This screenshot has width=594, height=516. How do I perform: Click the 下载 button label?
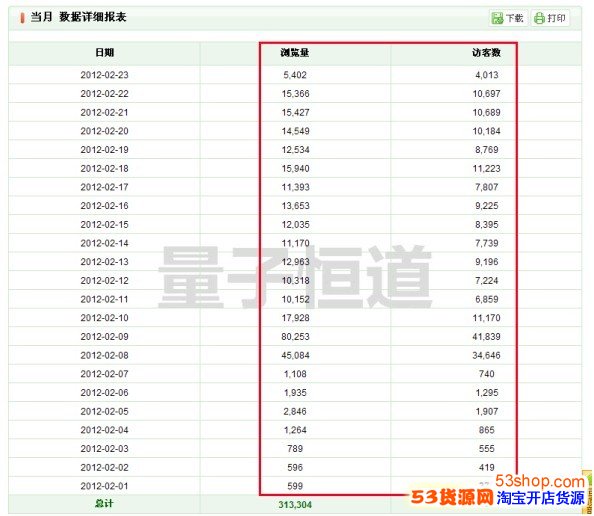coord(514,18)
